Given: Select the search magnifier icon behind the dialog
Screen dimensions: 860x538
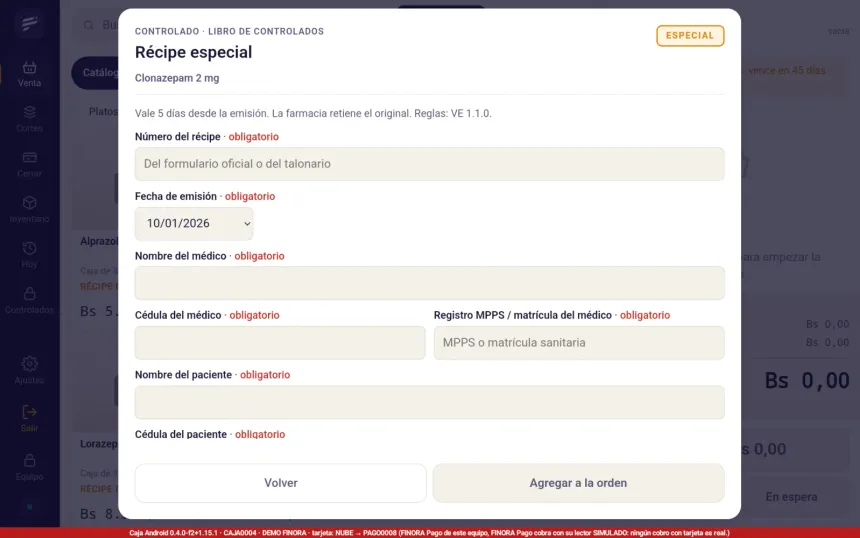Looking at the screenshot, I should (88, 25).
